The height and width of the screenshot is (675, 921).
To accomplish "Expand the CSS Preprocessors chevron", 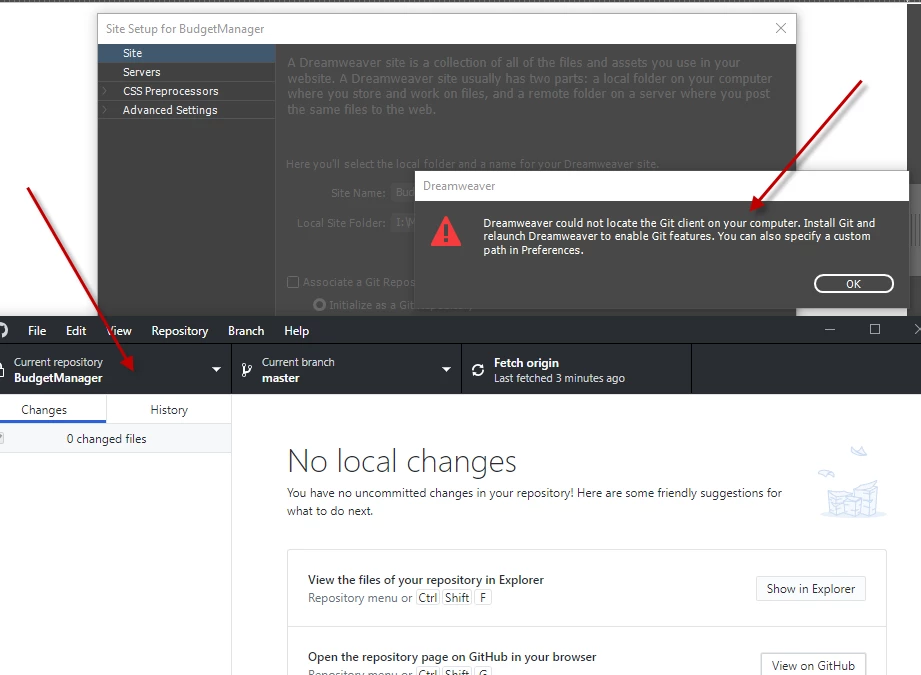I will coord(105,91).
